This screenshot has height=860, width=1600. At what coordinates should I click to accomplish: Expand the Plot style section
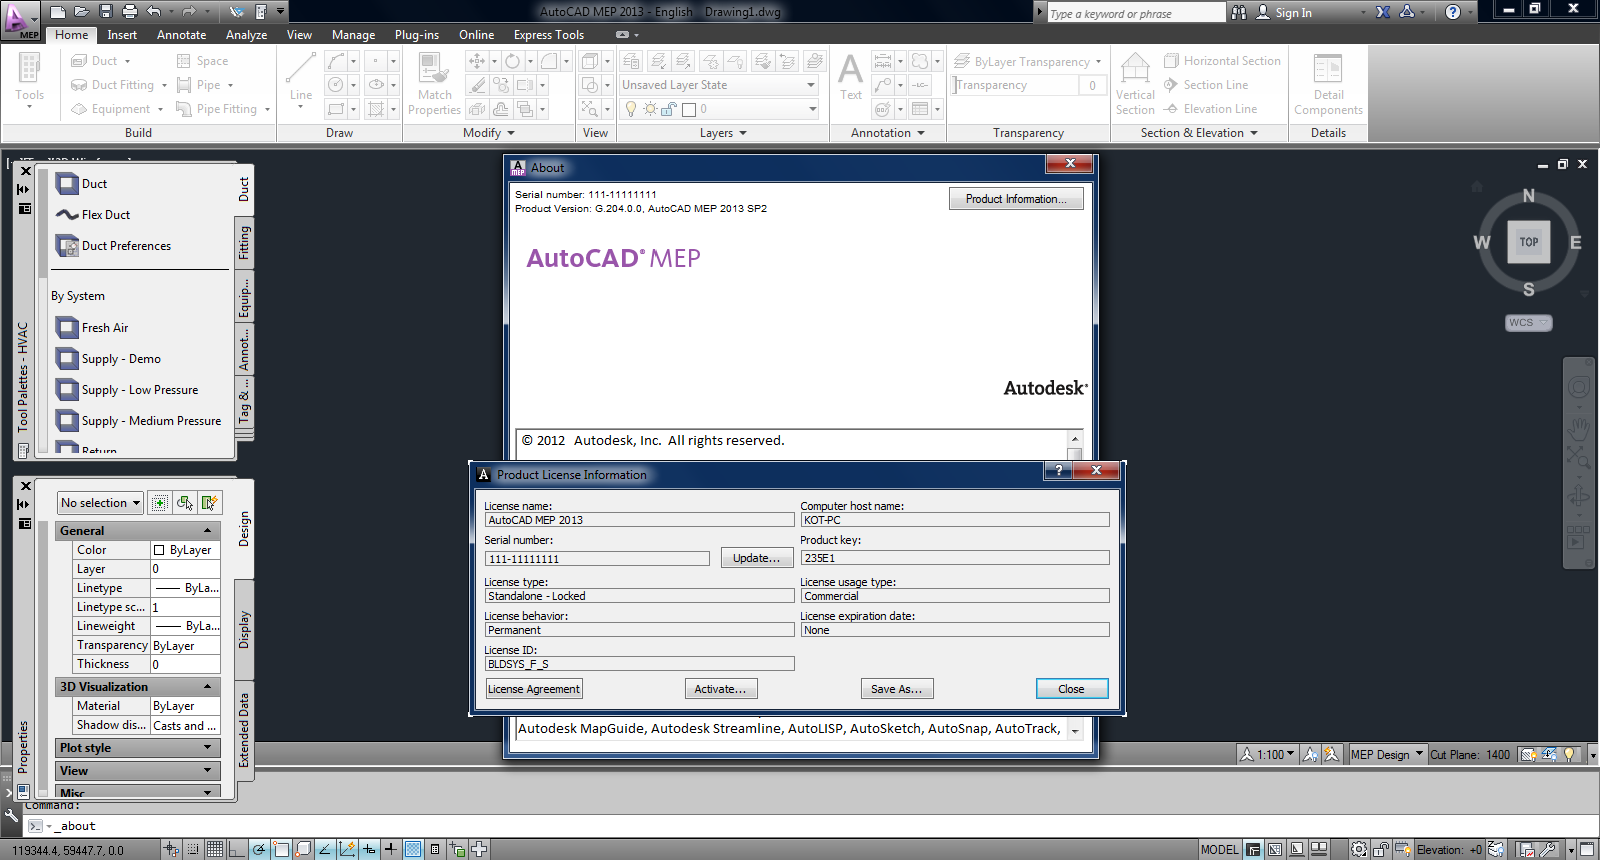pos(138,748)
